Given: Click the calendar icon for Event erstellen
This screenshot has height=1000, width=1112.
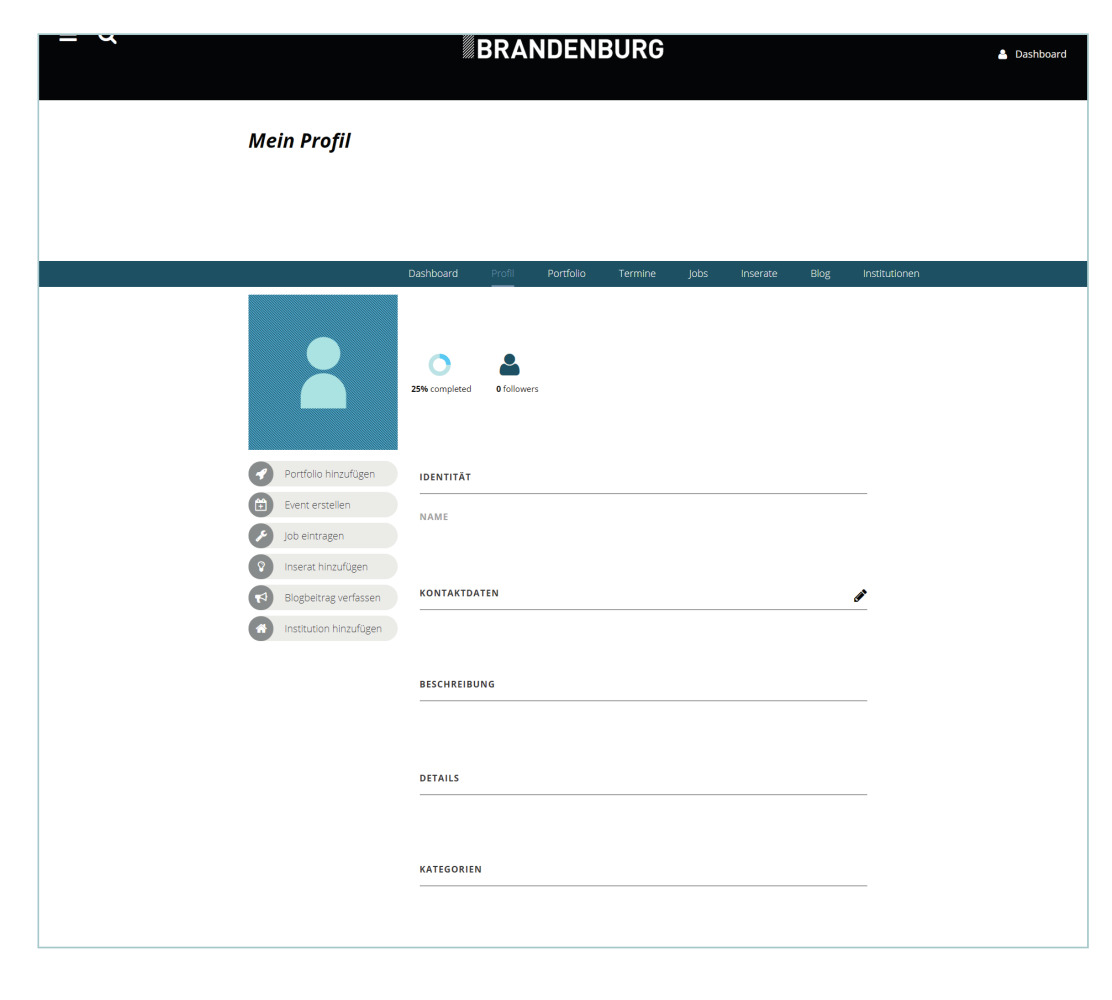Looking at the screenshot, I should coord(261,505).
